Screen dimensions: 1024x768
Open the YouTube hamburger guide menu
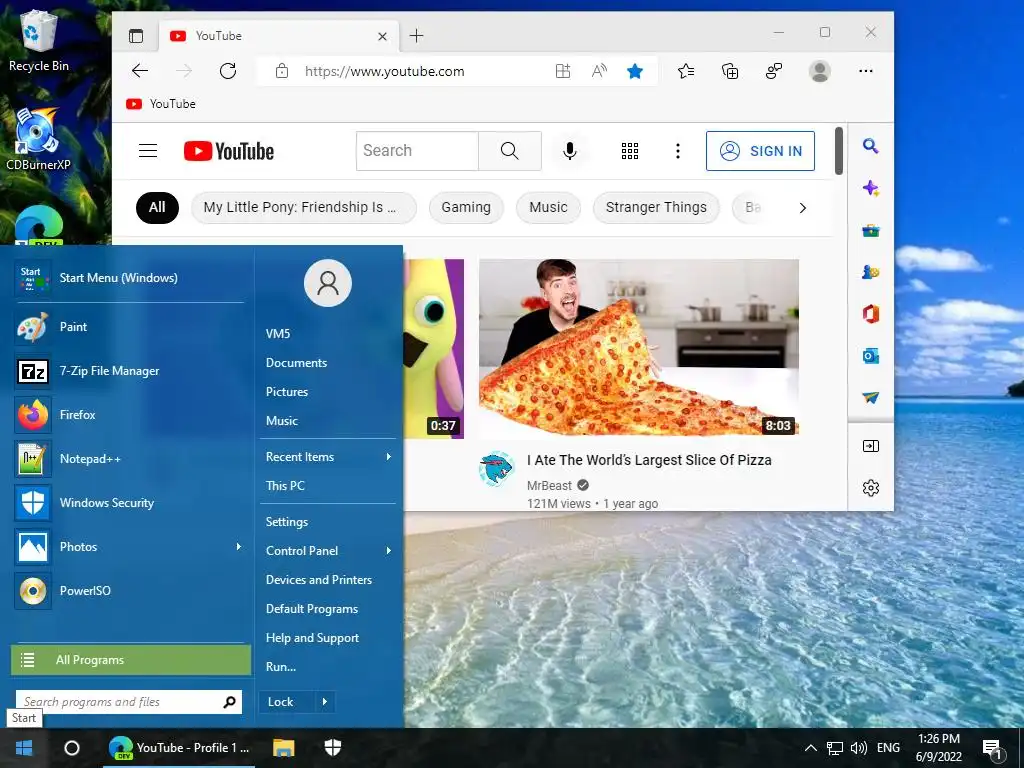tap(148, 151)
